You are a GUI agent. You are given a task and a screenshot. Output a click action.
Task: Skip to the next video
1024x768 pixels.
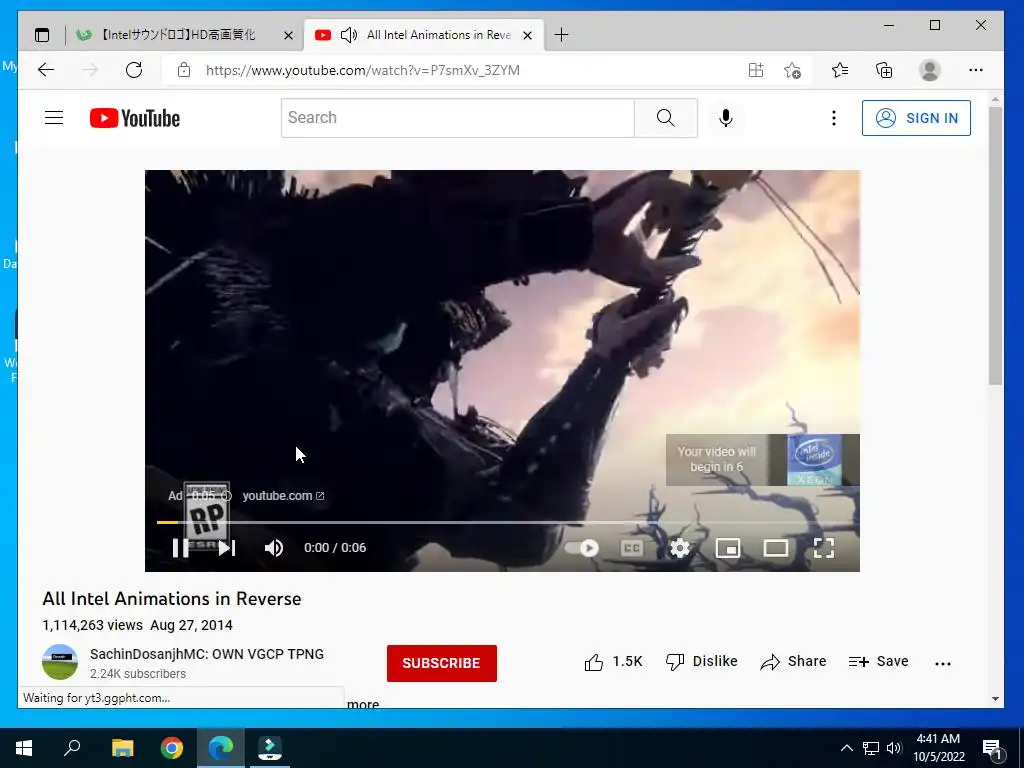227,548
